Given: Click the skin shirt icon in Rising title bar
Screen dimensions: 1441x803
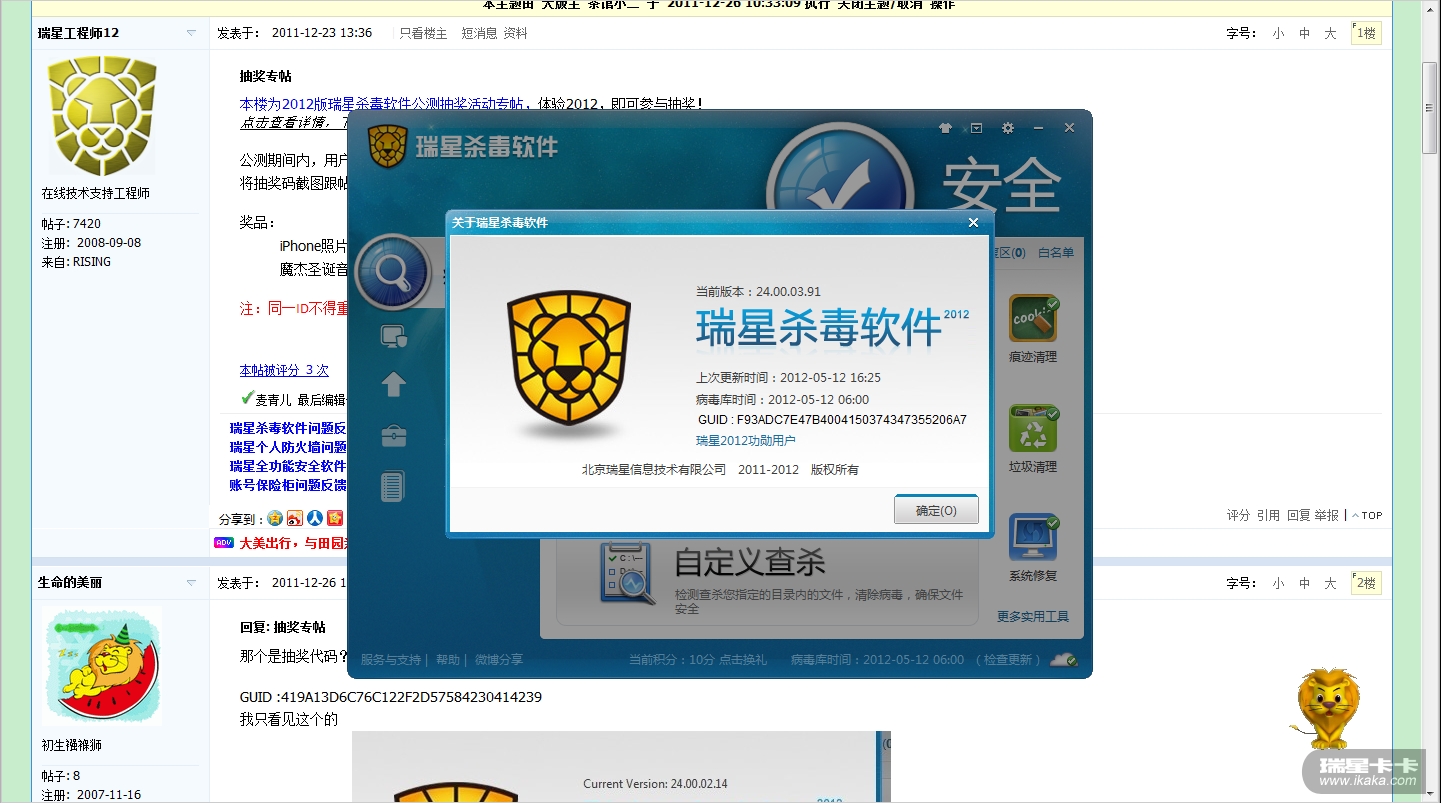Looking at the screenshot, I should (946, 128).
